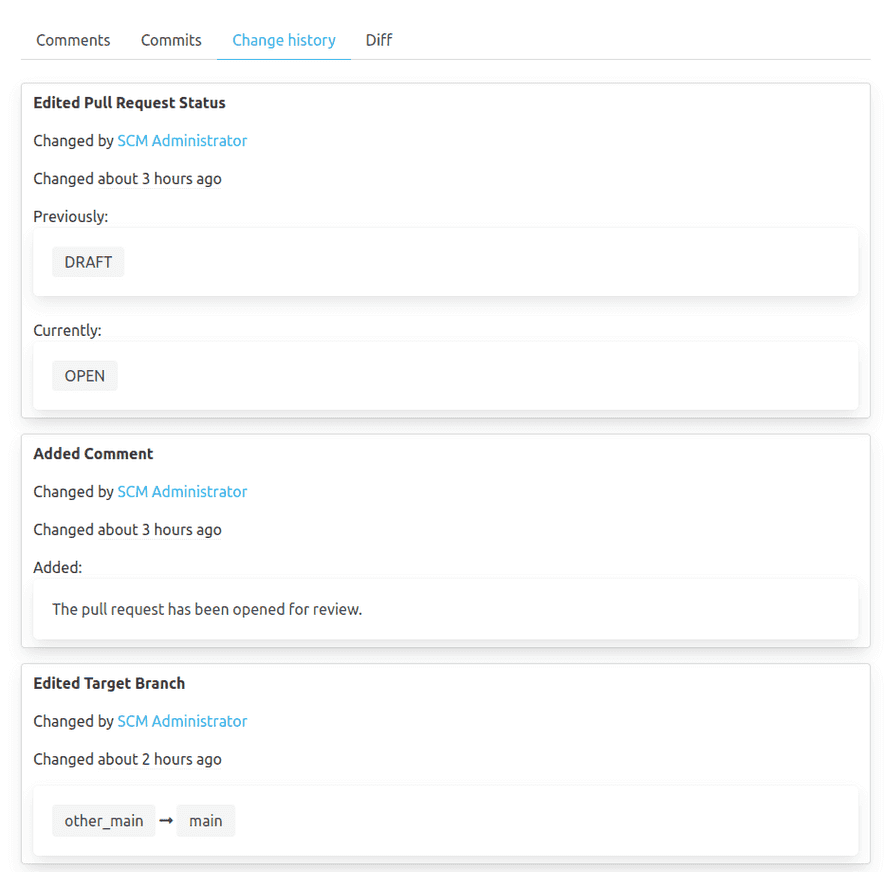Select the other_main branch label
885x872 pixels.
point(103,820)
